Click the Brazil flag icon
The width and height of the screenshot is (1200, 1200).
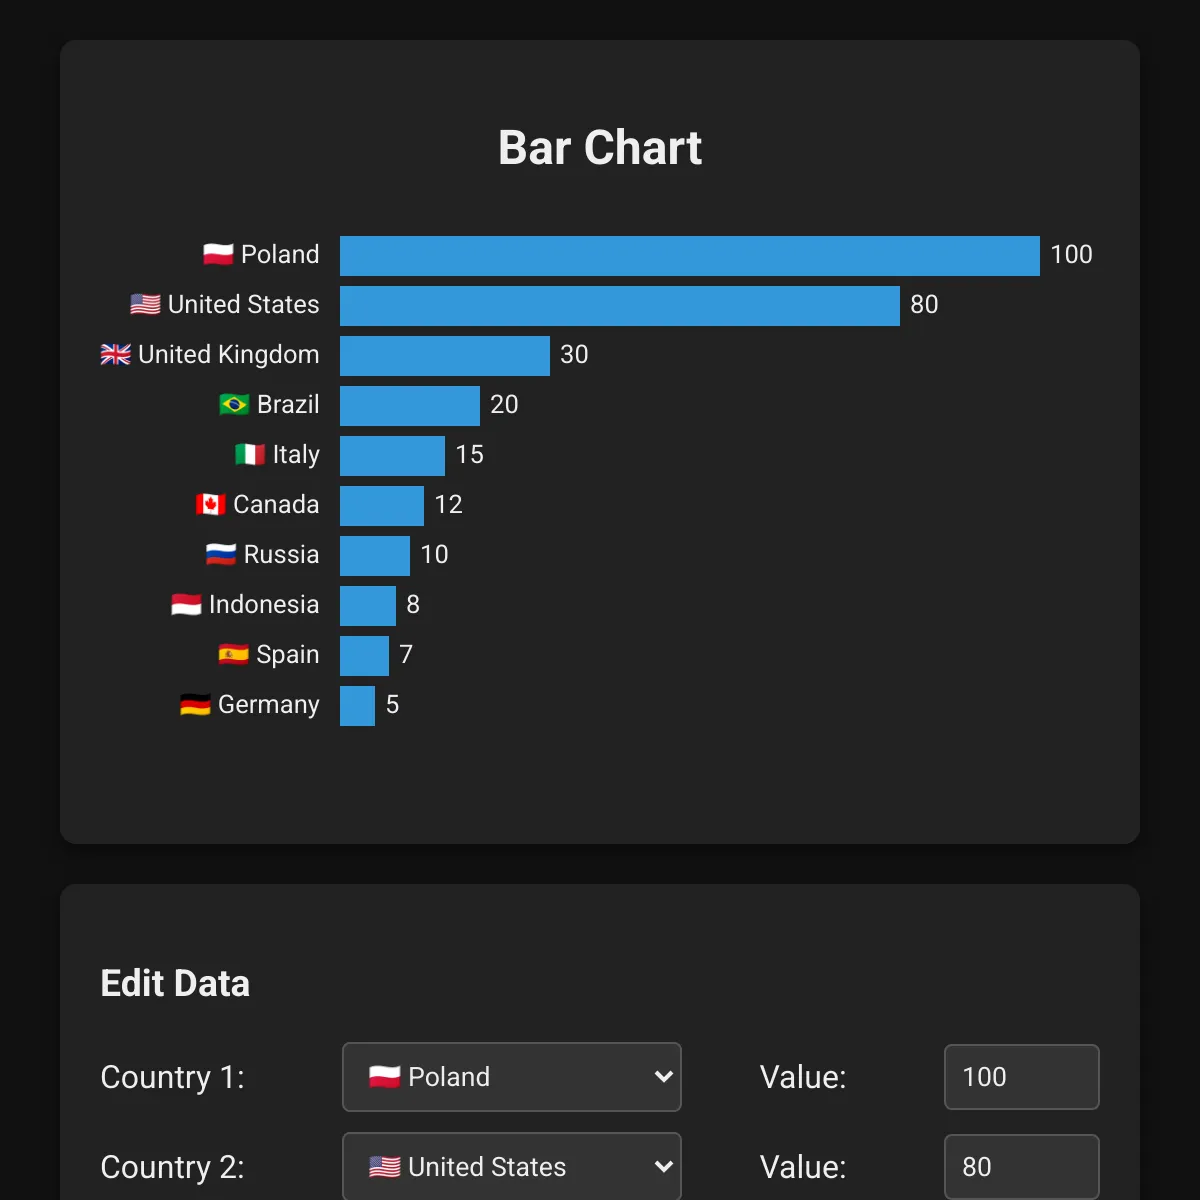(x=234, y=404)
